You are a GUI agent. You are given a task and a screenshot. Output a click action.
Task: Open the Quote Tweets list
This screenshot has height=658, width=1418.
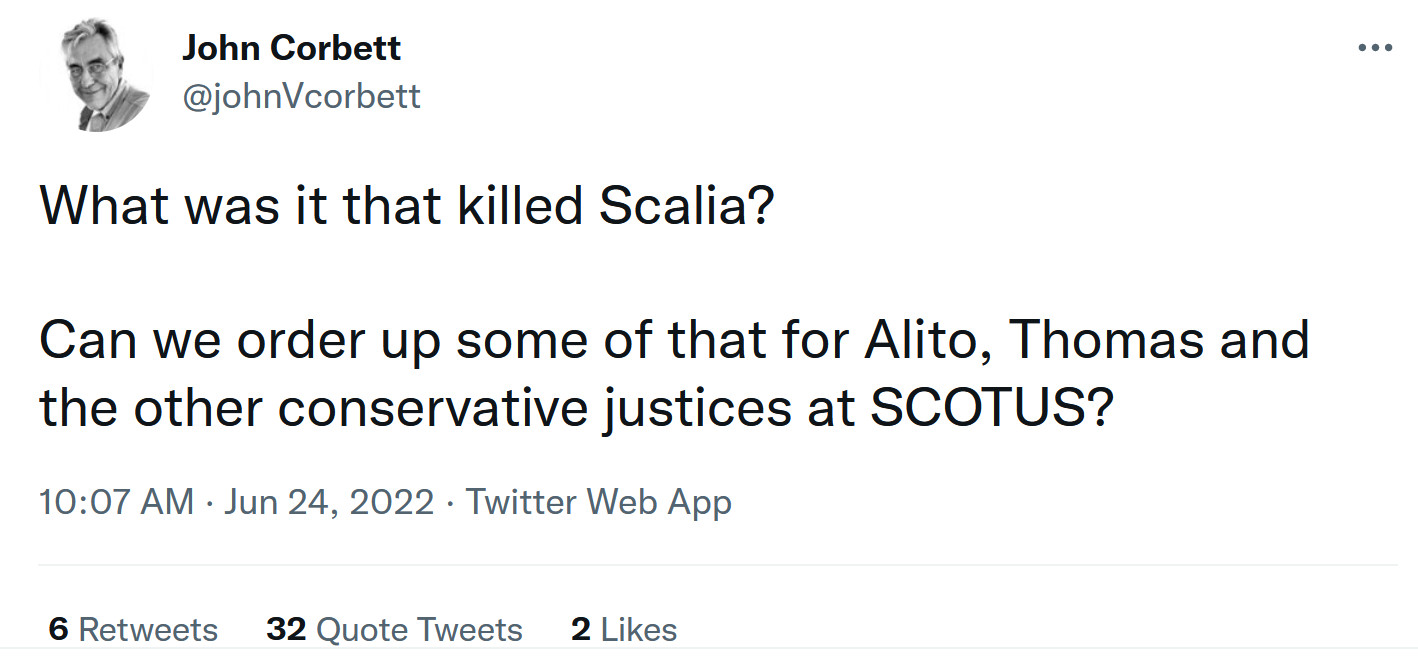[x=394, y=629]
